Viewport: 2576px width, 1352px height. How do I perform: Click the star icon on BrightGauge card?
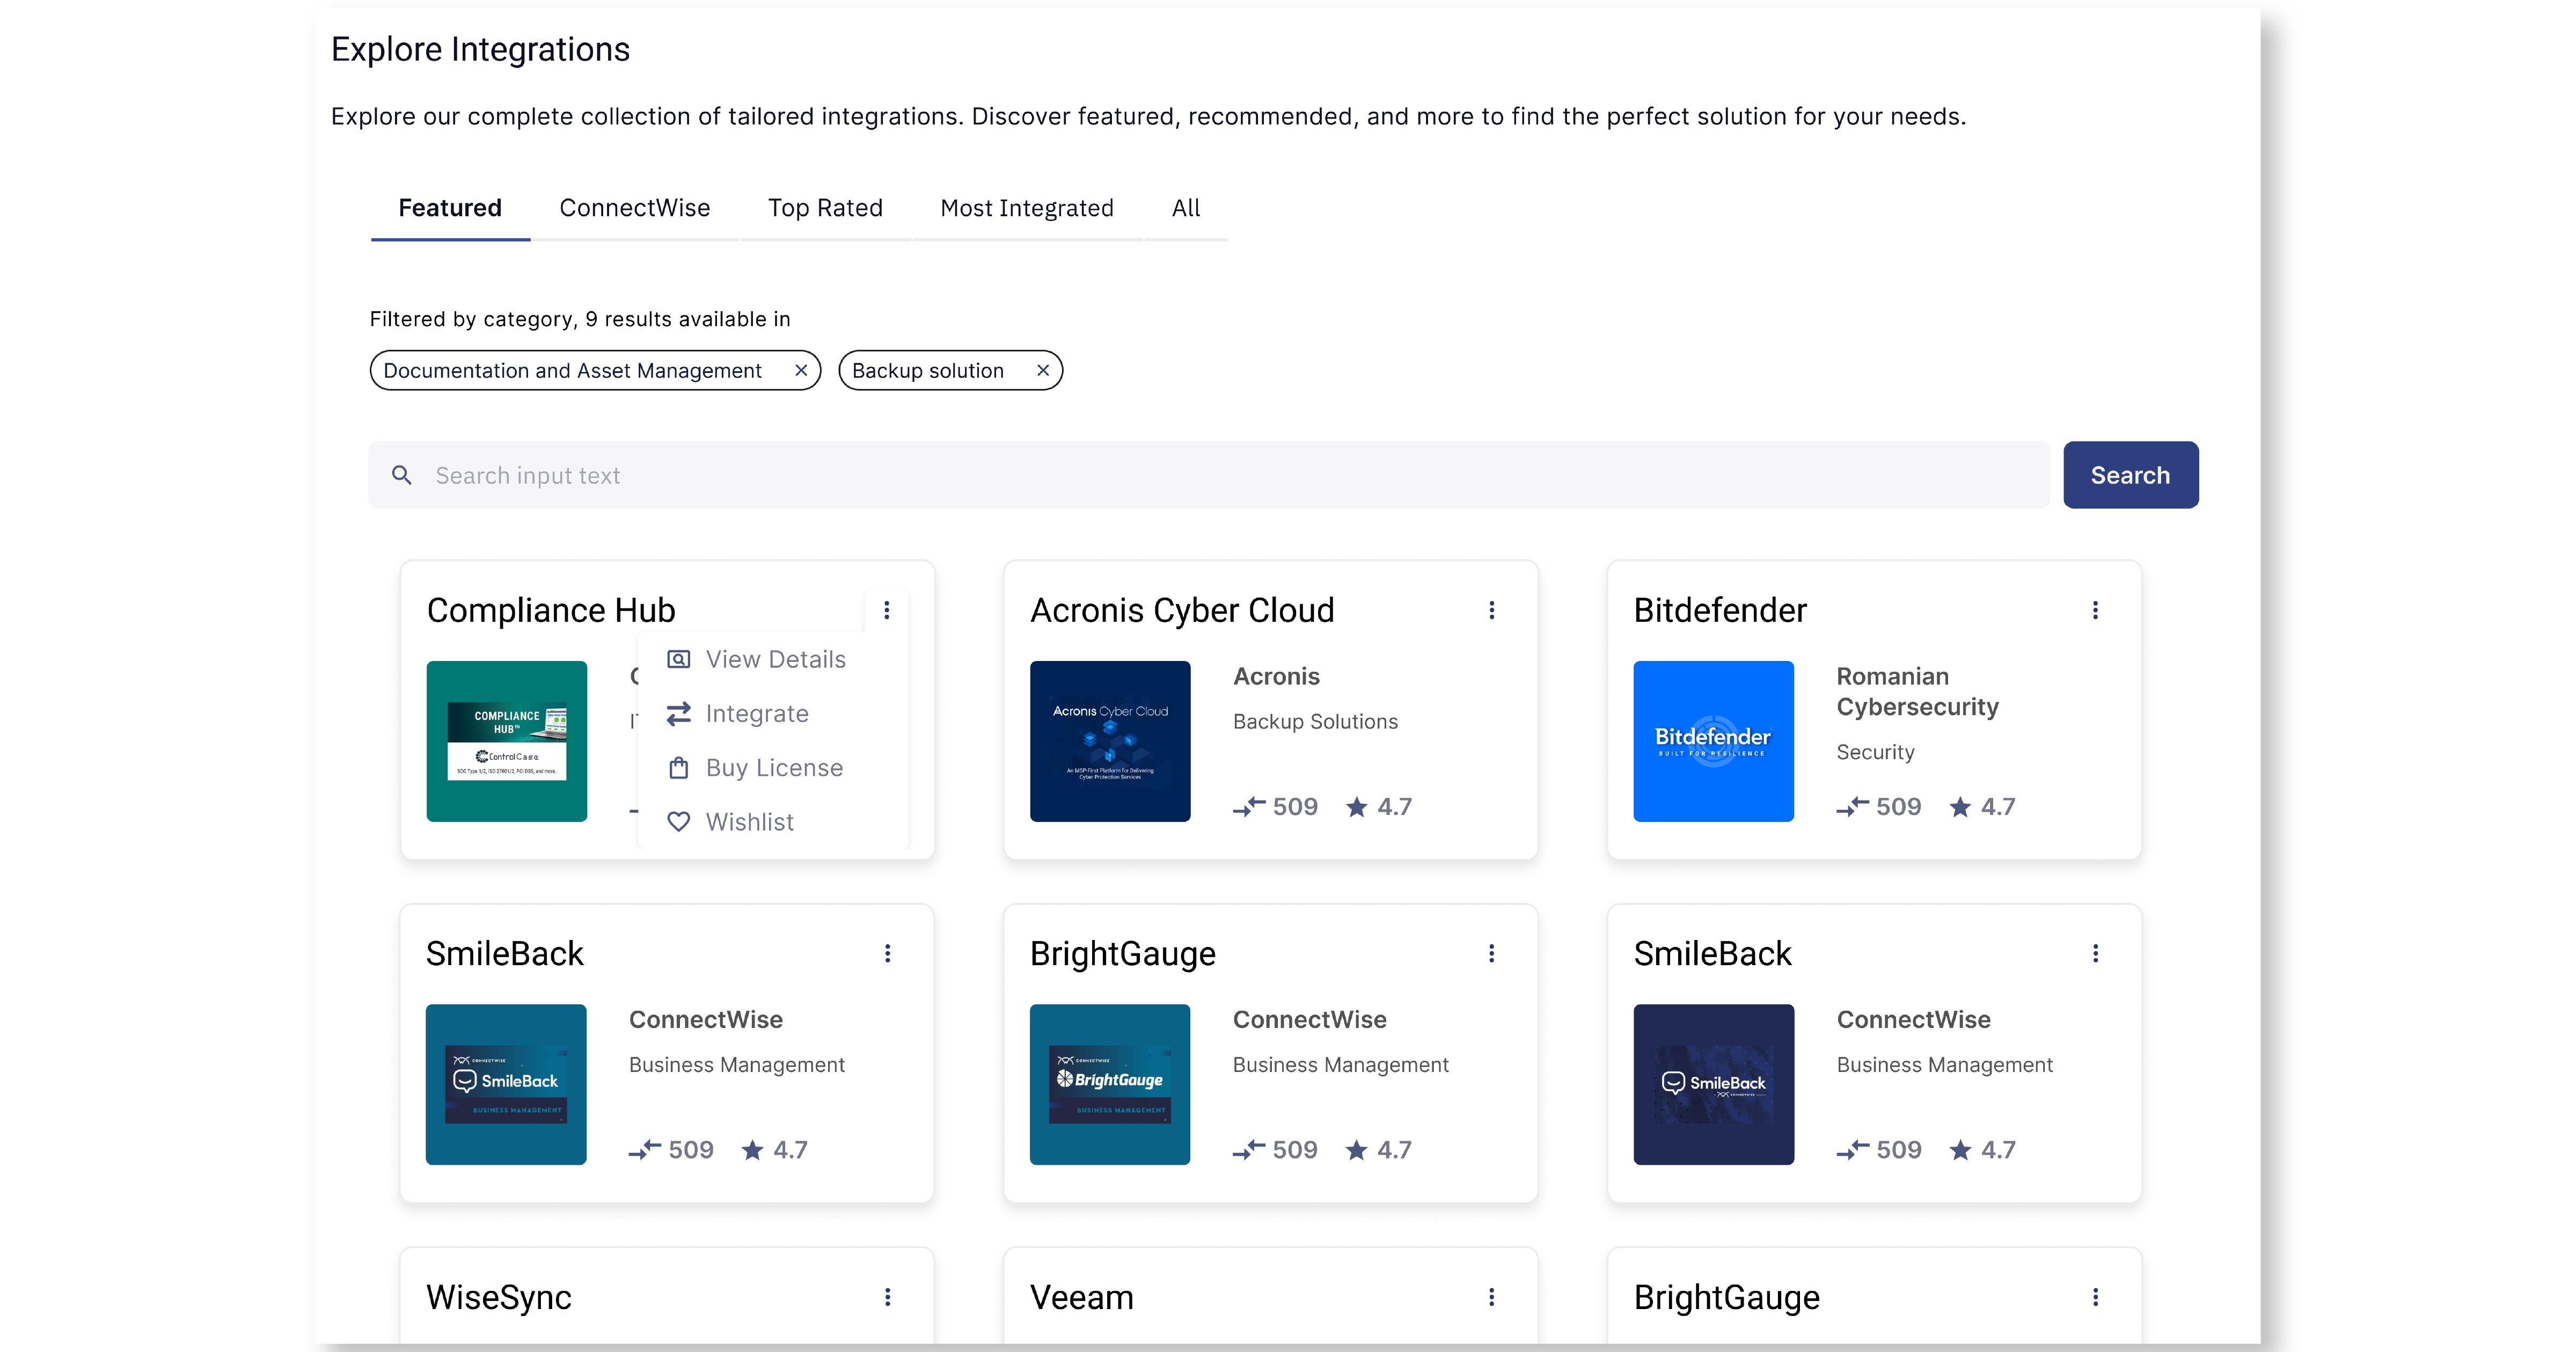click(1356, 1149)
